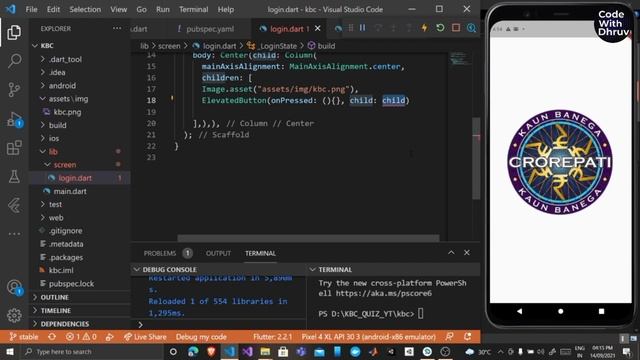Close the login.dart editor tab
The width and height of the screenshot is (640, 360).
click(318, 28)
